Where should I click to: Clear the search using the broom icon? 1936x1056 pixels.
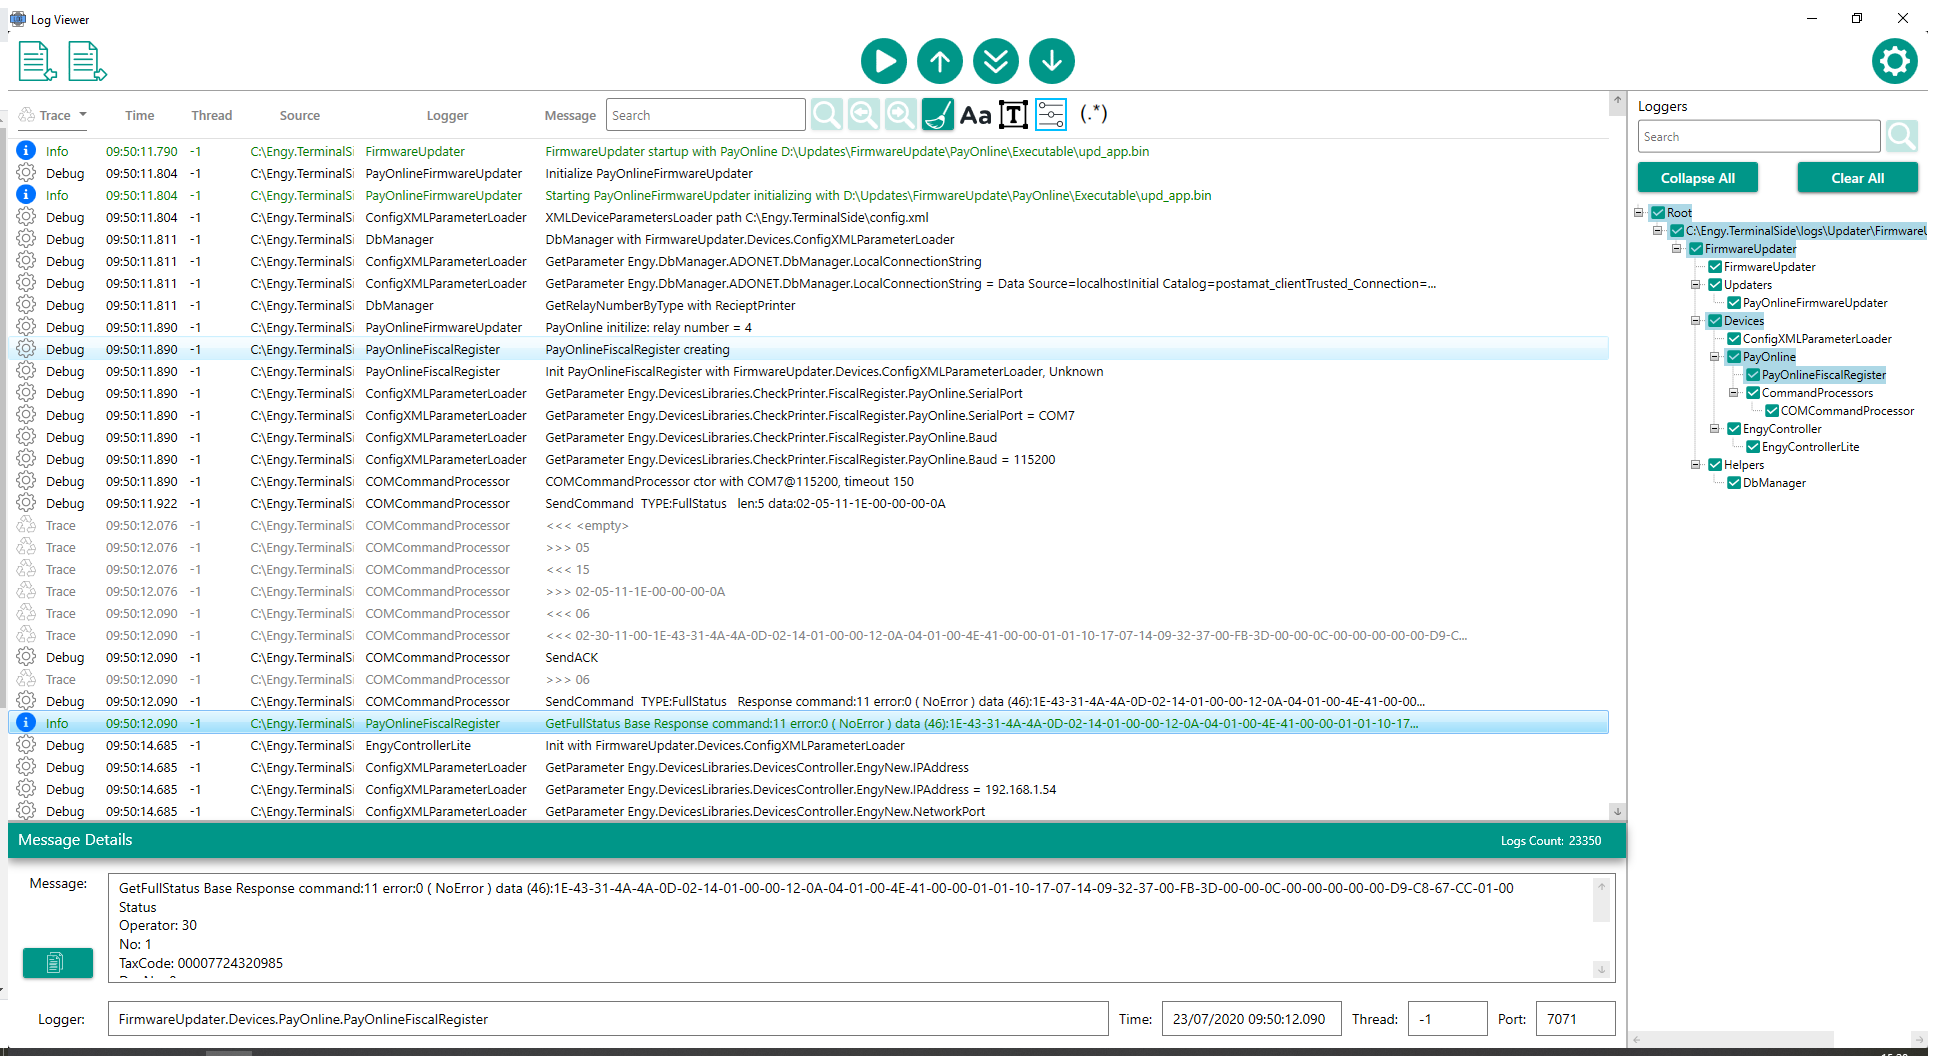pos(937,114)
